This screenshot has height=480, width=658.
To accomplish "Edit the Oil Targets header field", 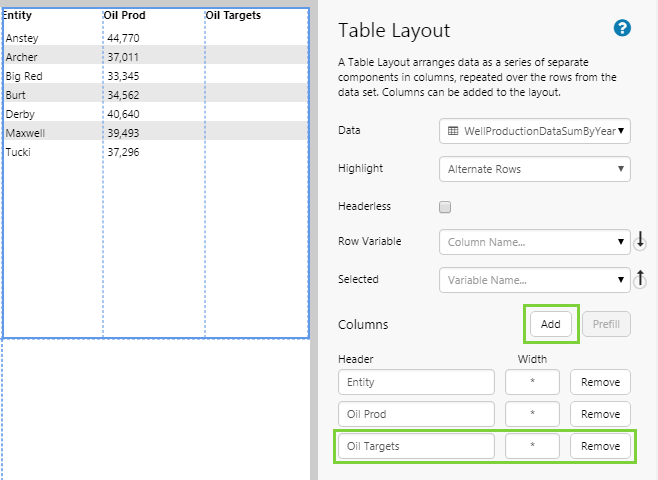I will [x=416, y=446].
